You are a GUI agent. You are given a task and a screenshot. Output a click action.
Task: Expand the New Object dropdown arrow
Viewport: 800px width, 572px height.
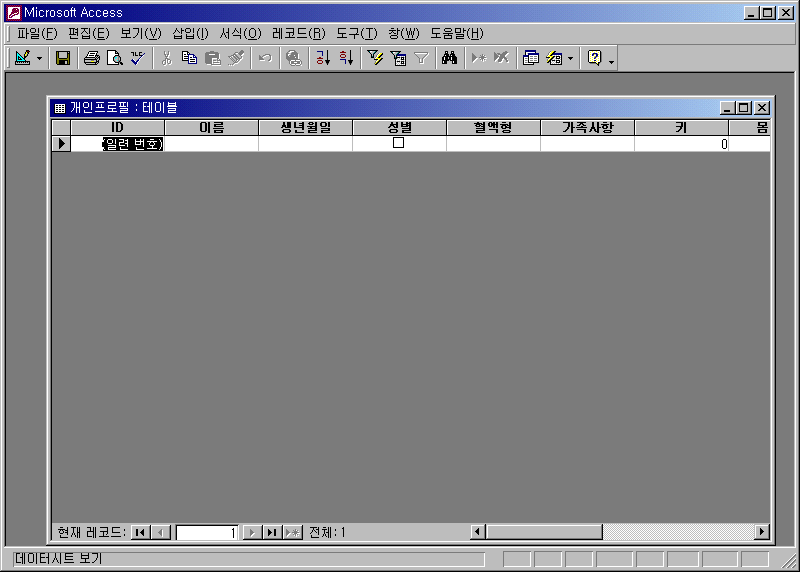tap(570, 59)
